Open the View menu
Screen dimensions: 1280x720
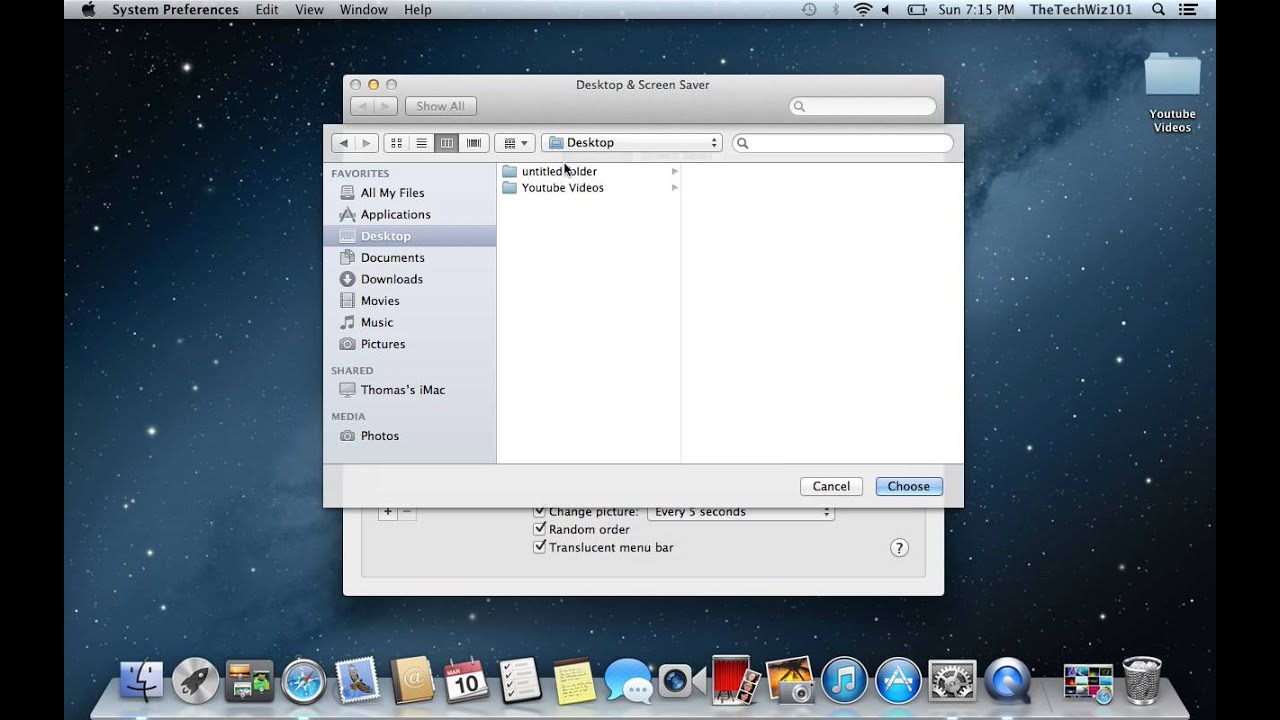tap(309, 10)
